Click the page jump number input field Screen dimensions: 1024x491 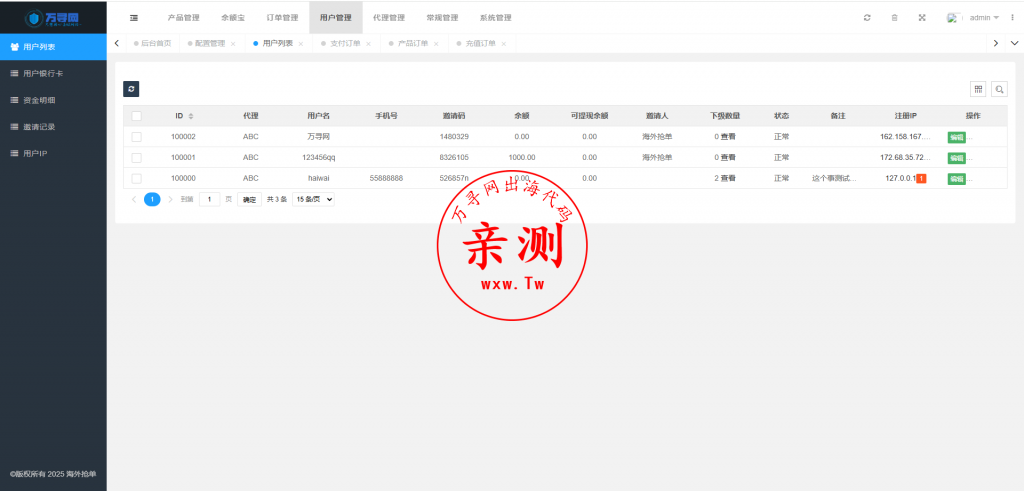(x=210, y=199)
